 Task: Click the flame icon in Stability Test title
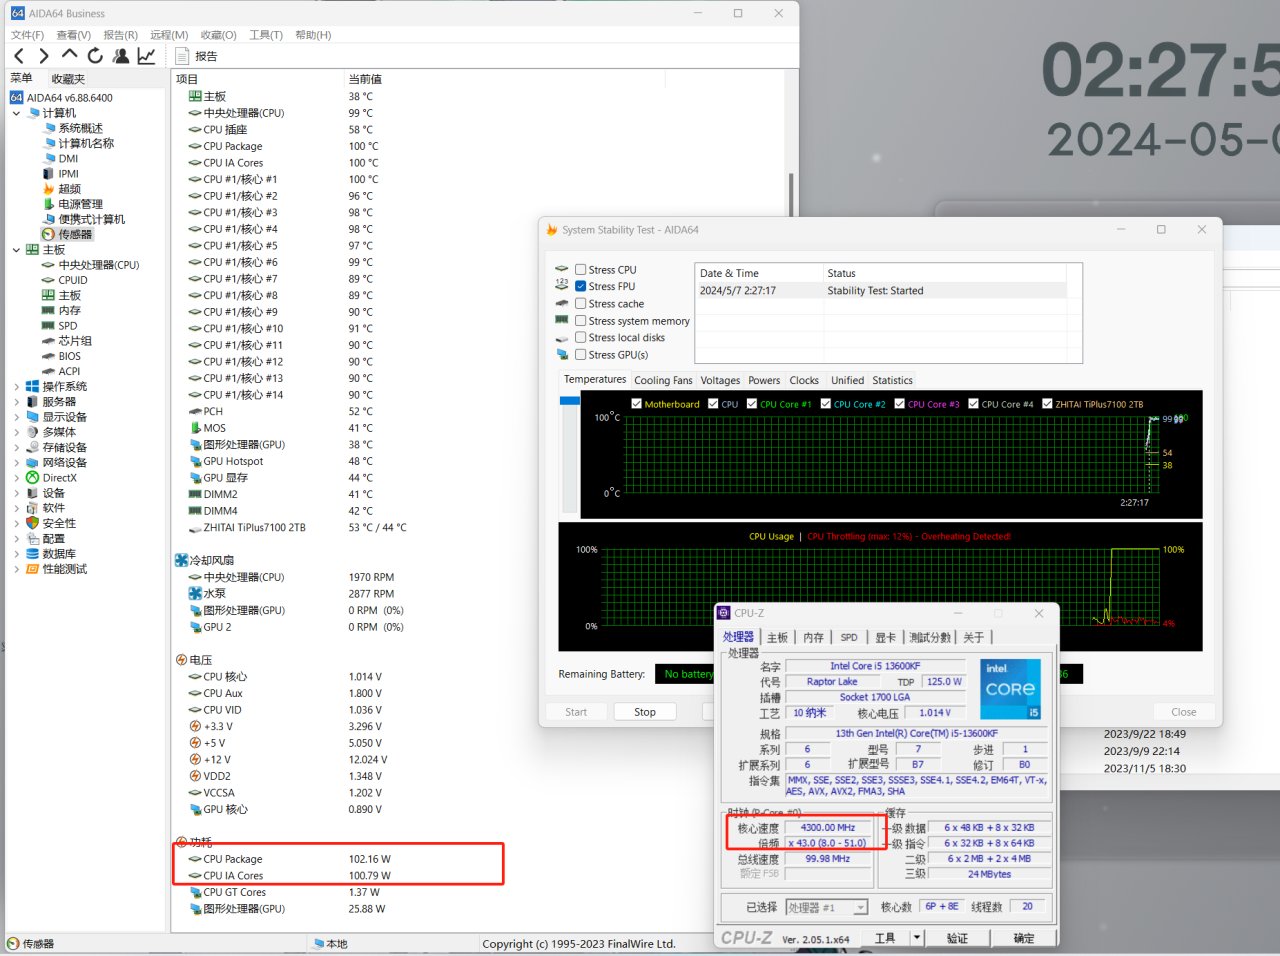(x=551, y=229)
